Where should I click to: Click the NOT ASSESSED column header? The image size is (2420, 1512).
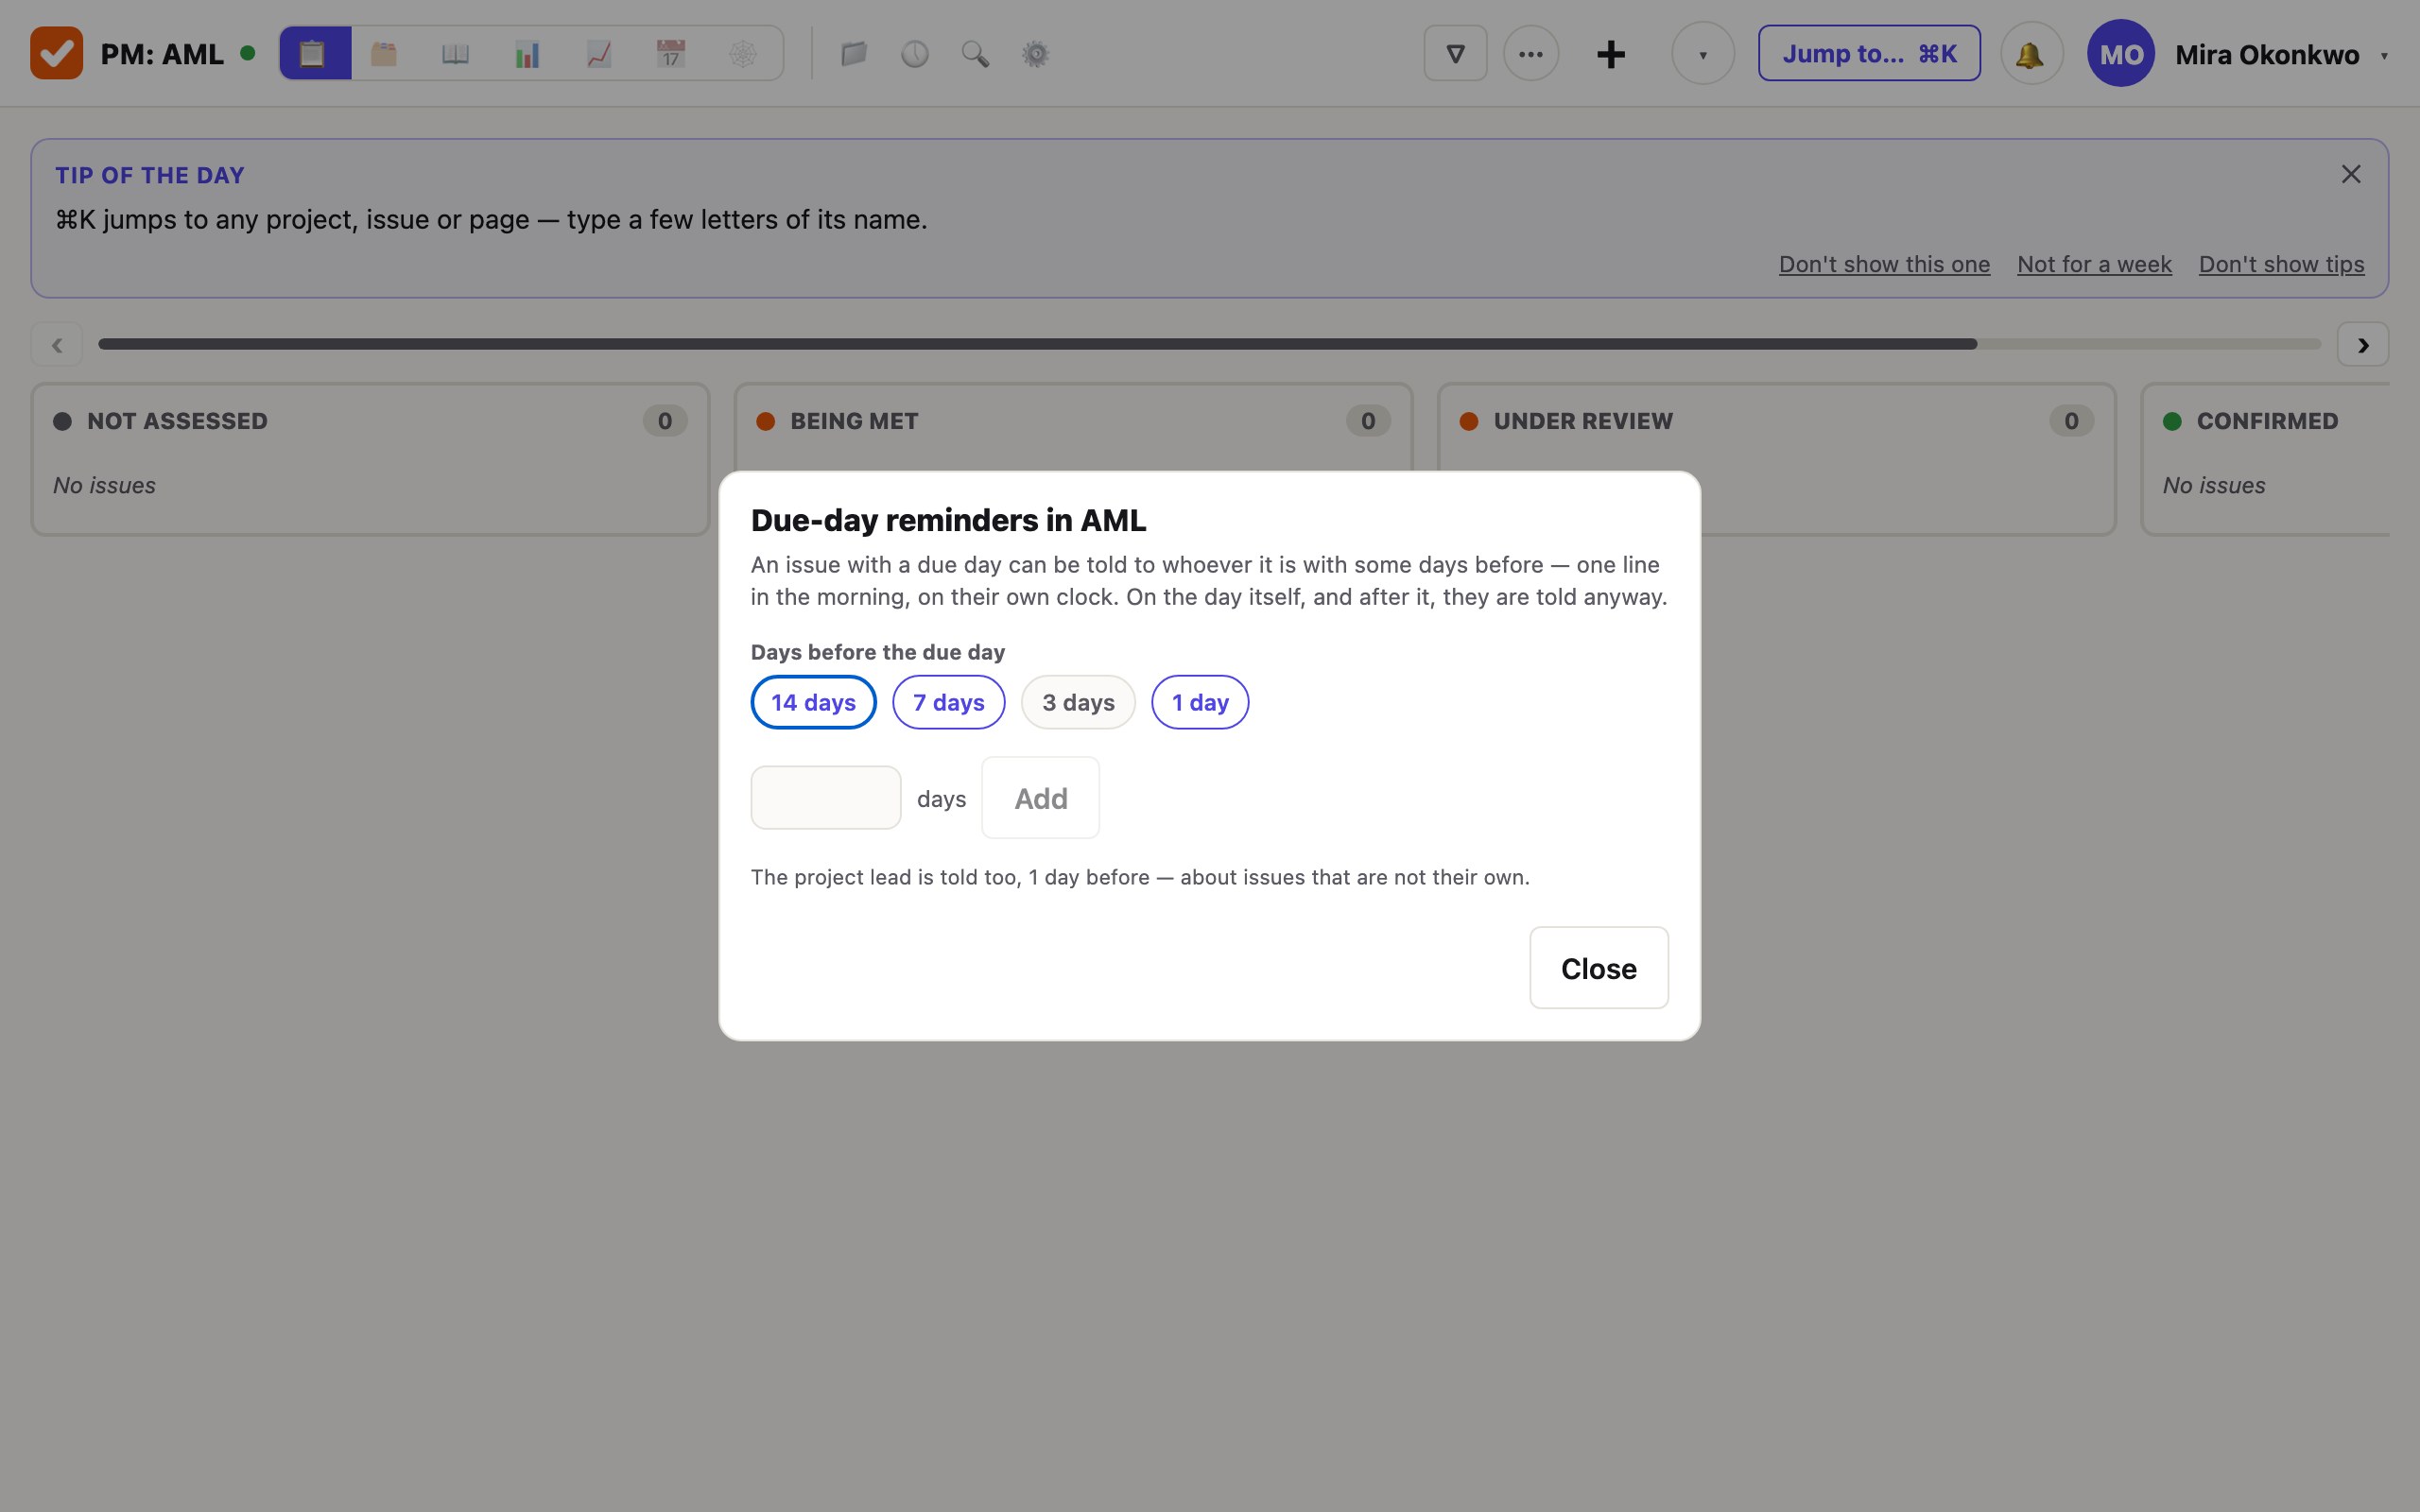pyautogui.click(x=177, y=421)
